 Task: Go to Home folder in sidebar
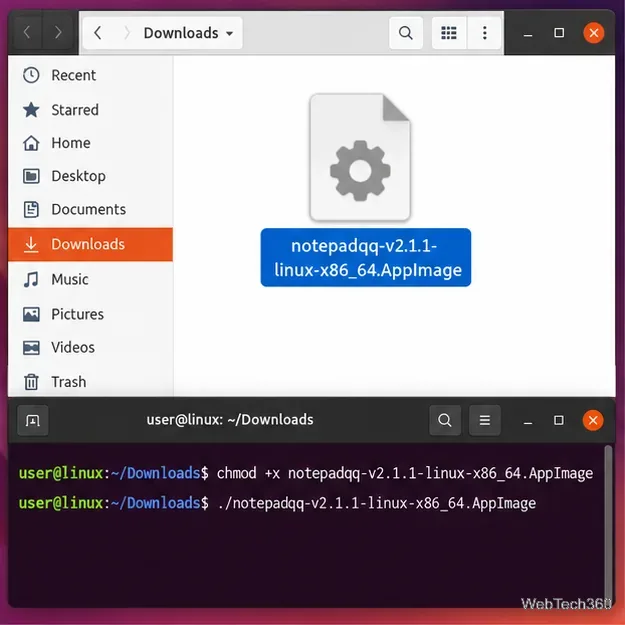tap(90, 143)
